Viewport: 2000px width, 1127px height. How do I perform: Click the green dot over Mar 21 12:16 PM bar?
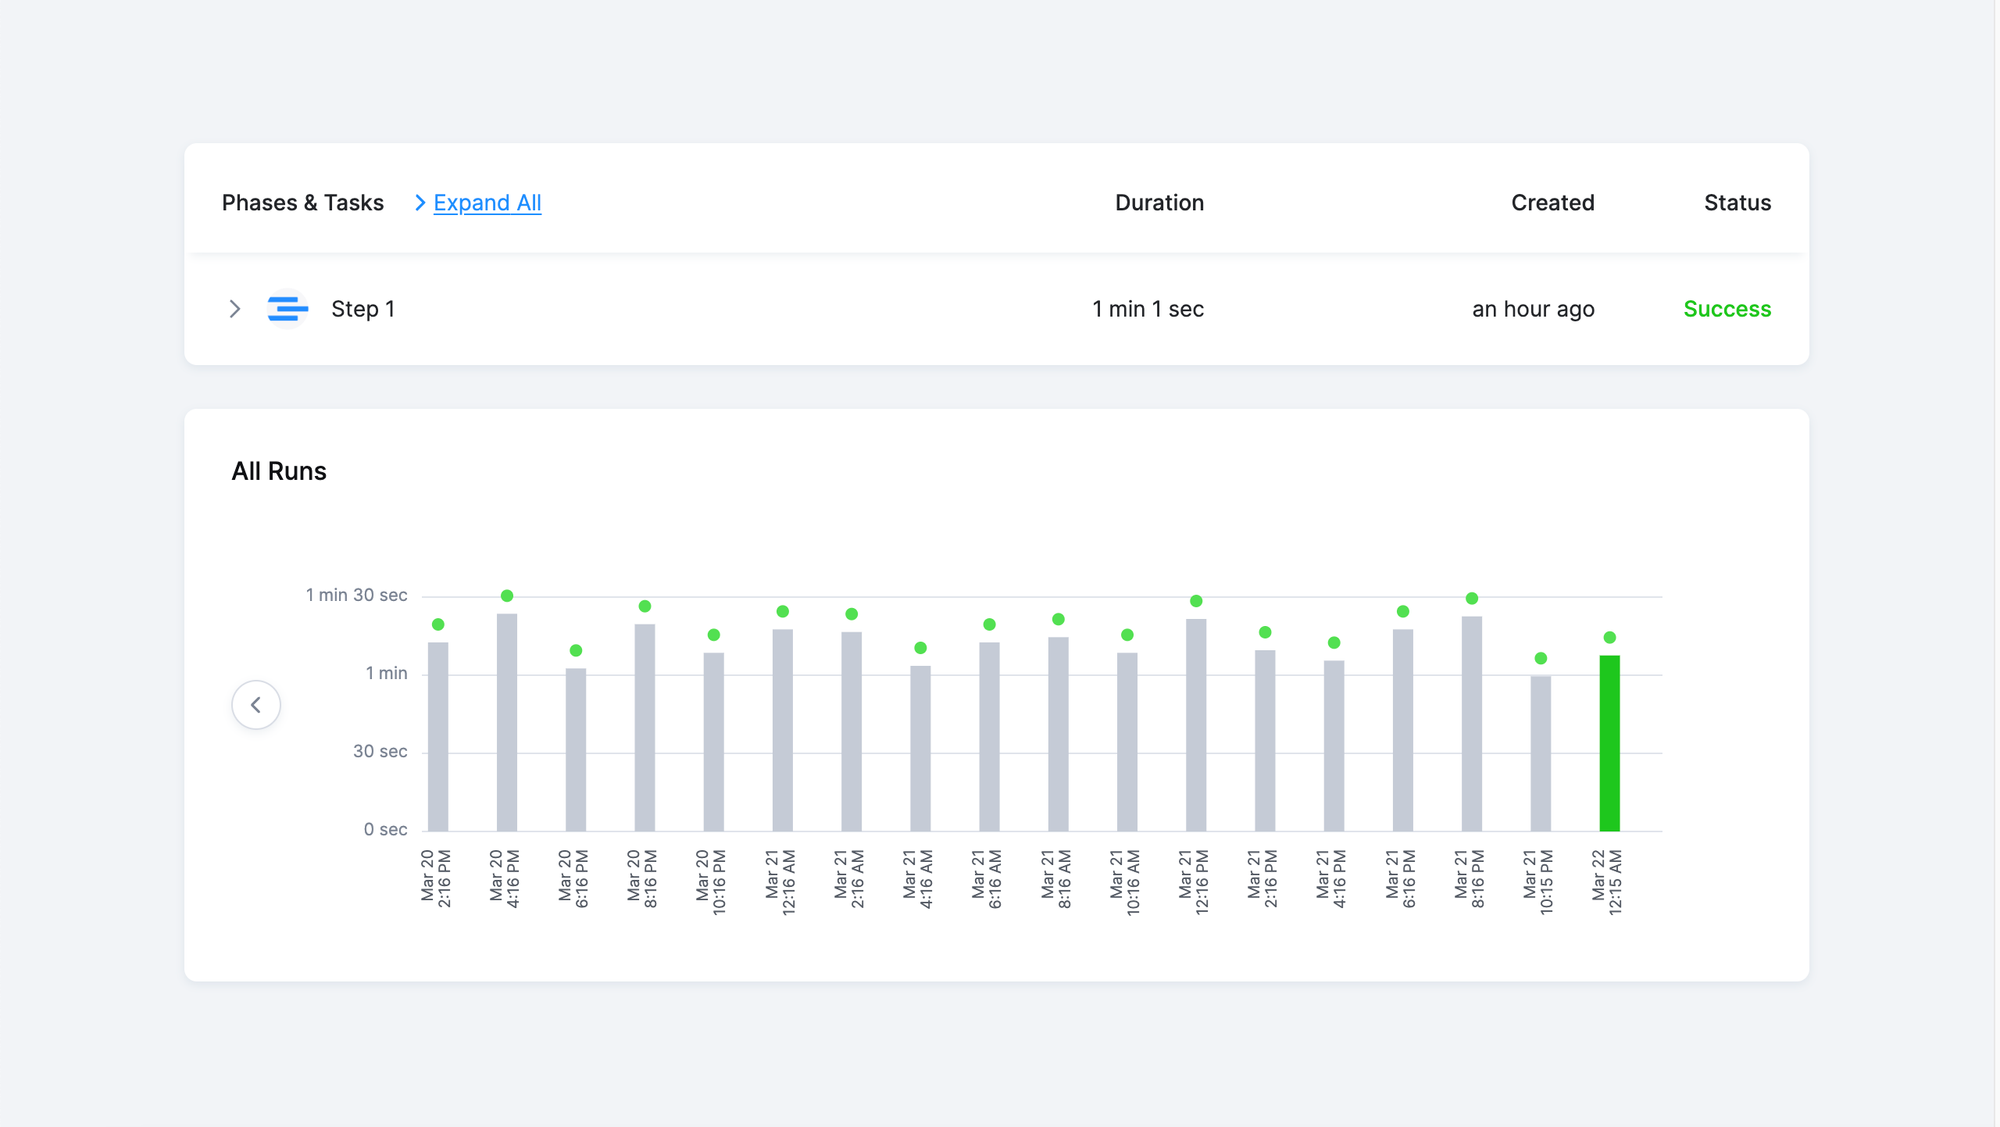coord(1195,601)
